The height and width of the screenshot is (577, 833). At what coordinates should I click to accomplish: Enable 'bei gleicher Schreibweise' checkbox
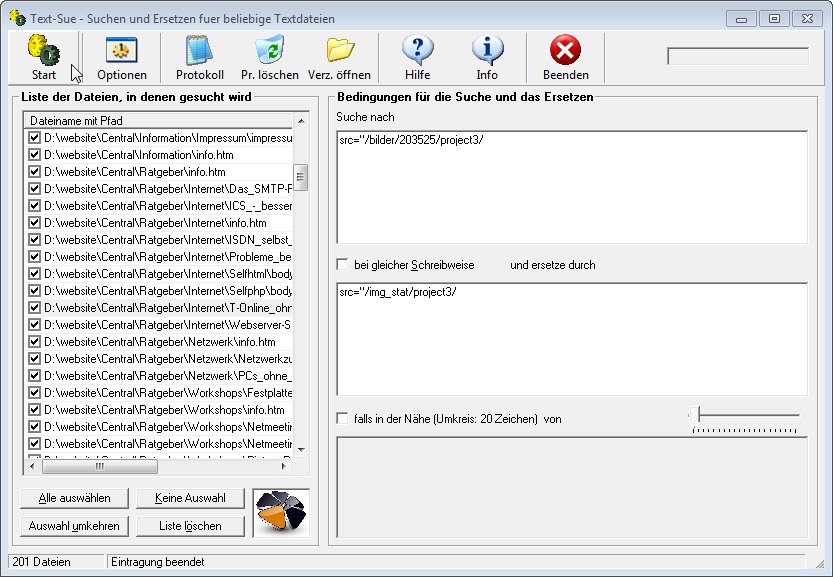coord(343,265)
